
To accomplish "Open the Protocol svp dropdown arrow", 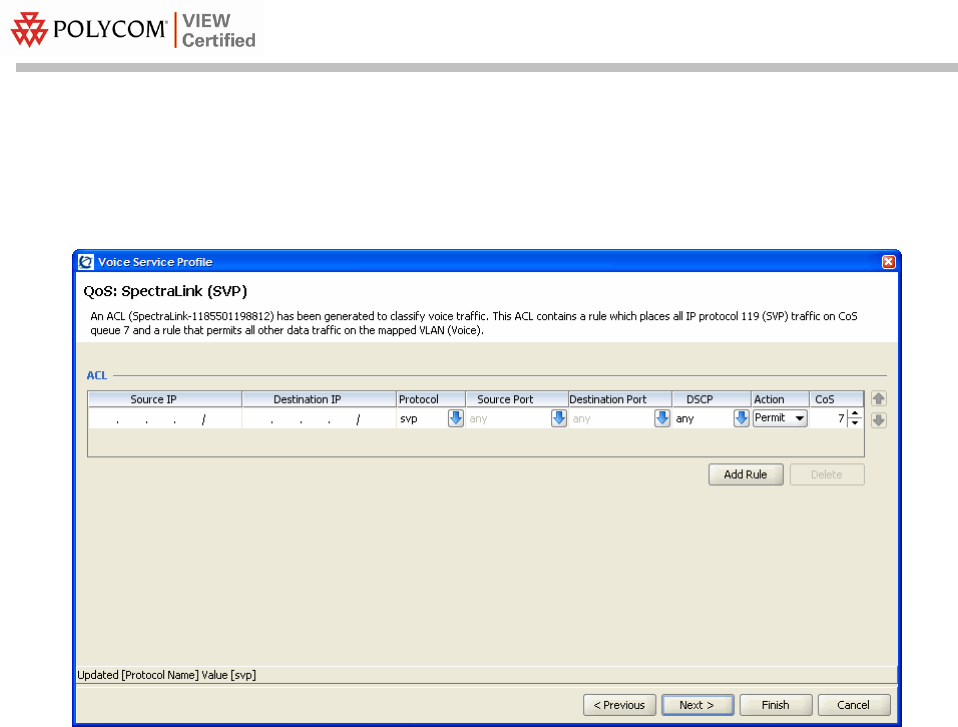I will pos(456,418).
